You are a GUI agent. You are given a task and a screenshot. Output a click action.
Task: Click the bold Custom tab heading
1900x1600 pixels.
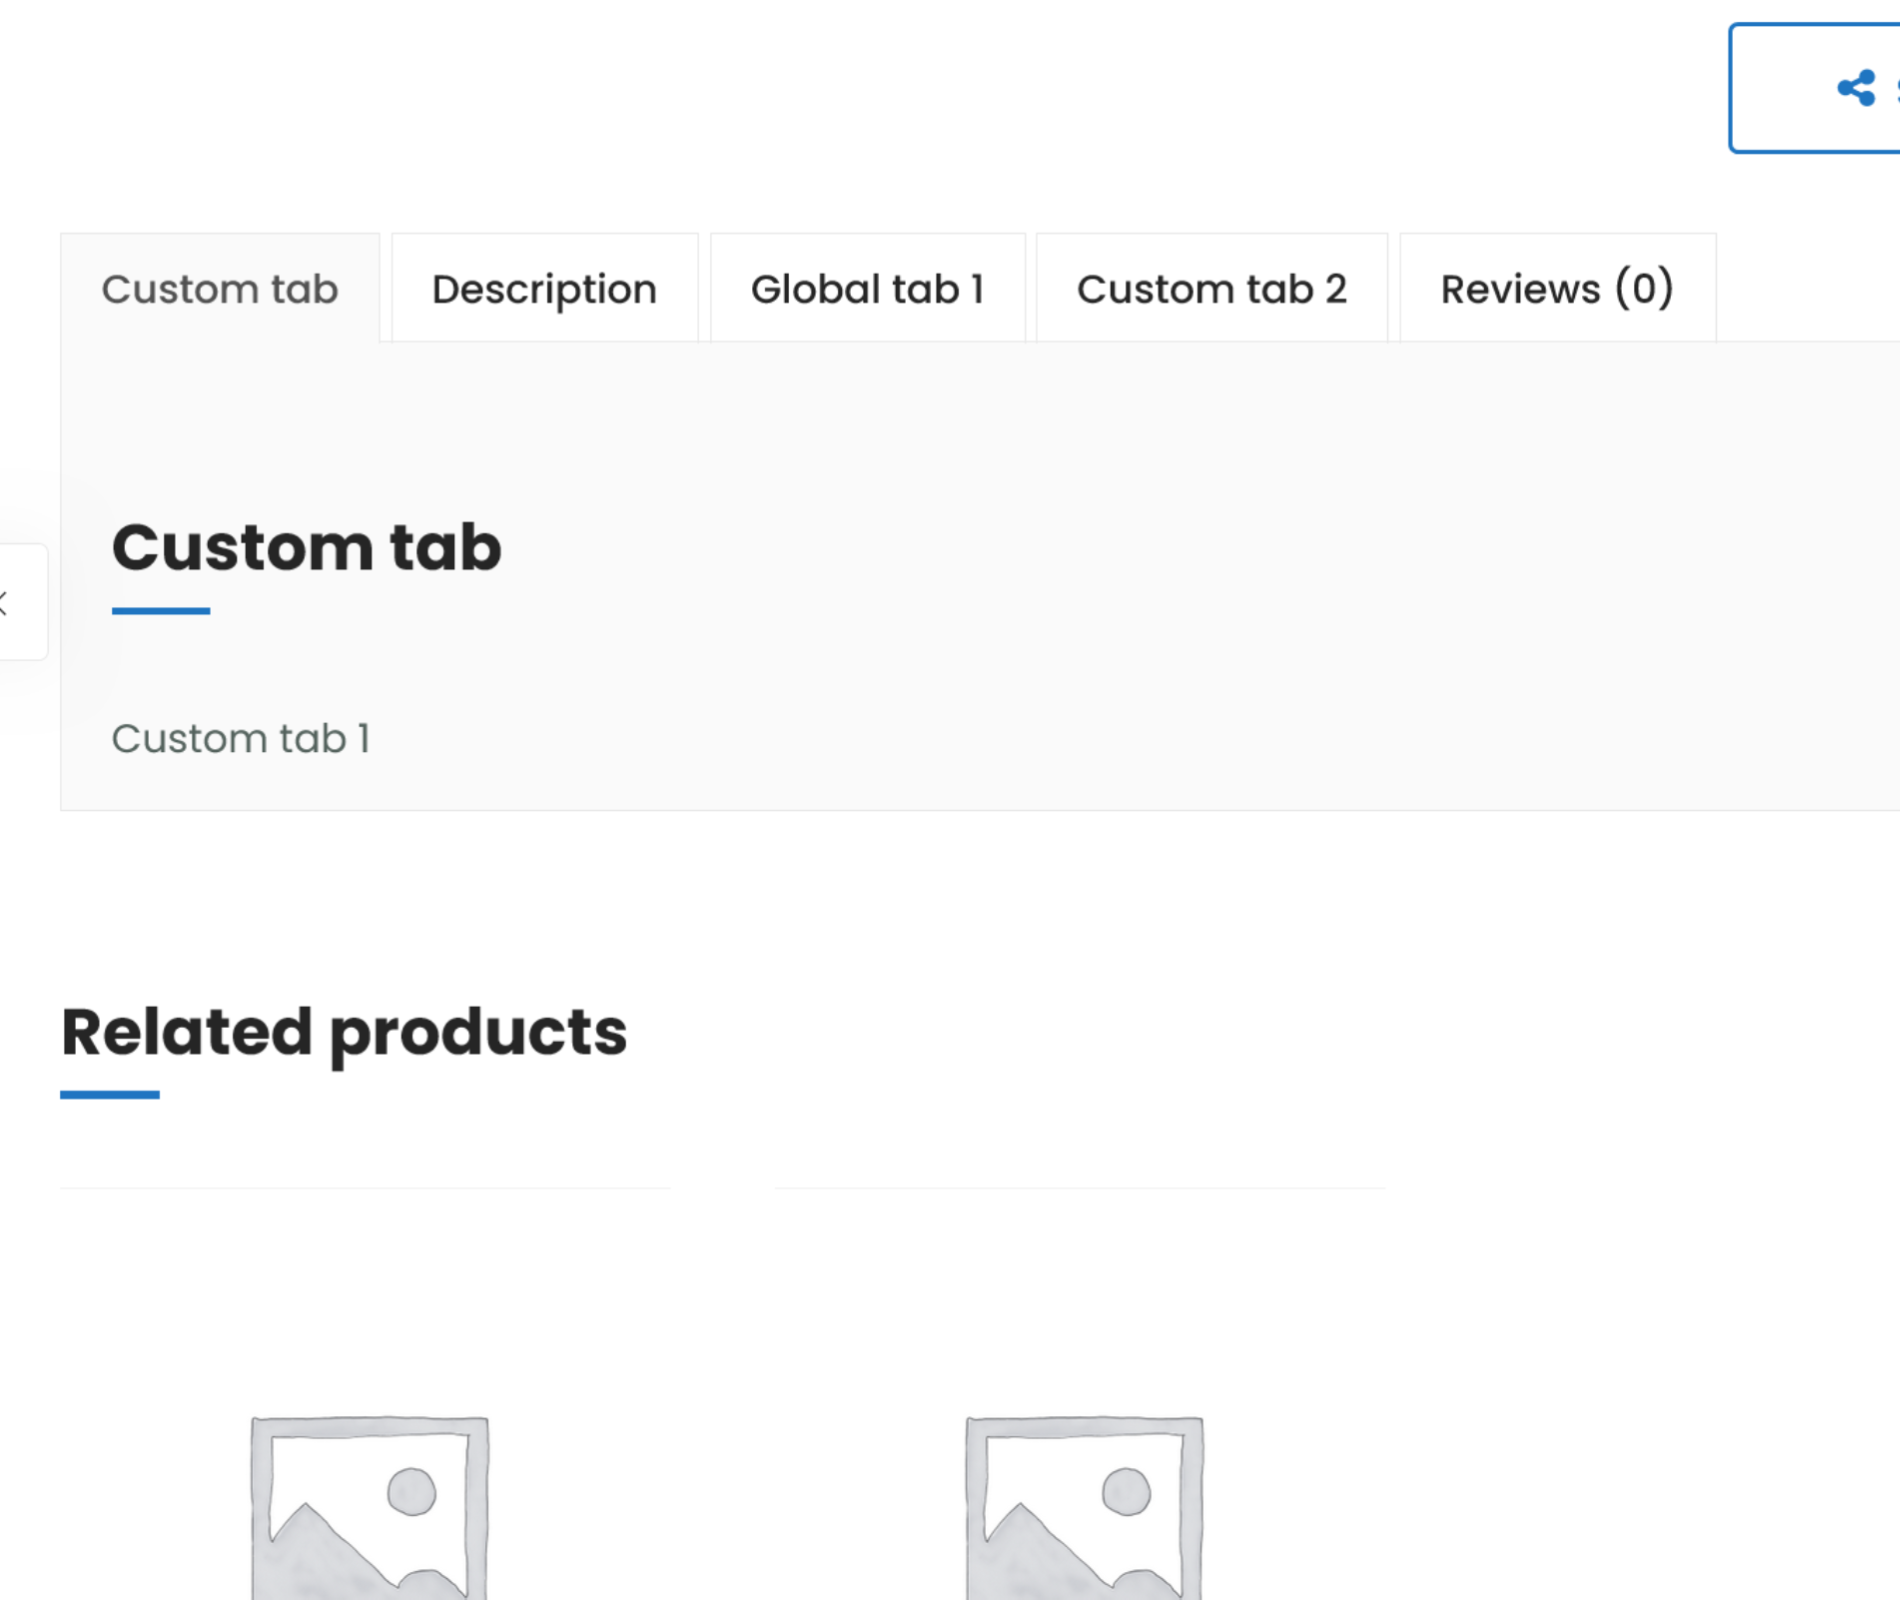(x=306, y=548)
